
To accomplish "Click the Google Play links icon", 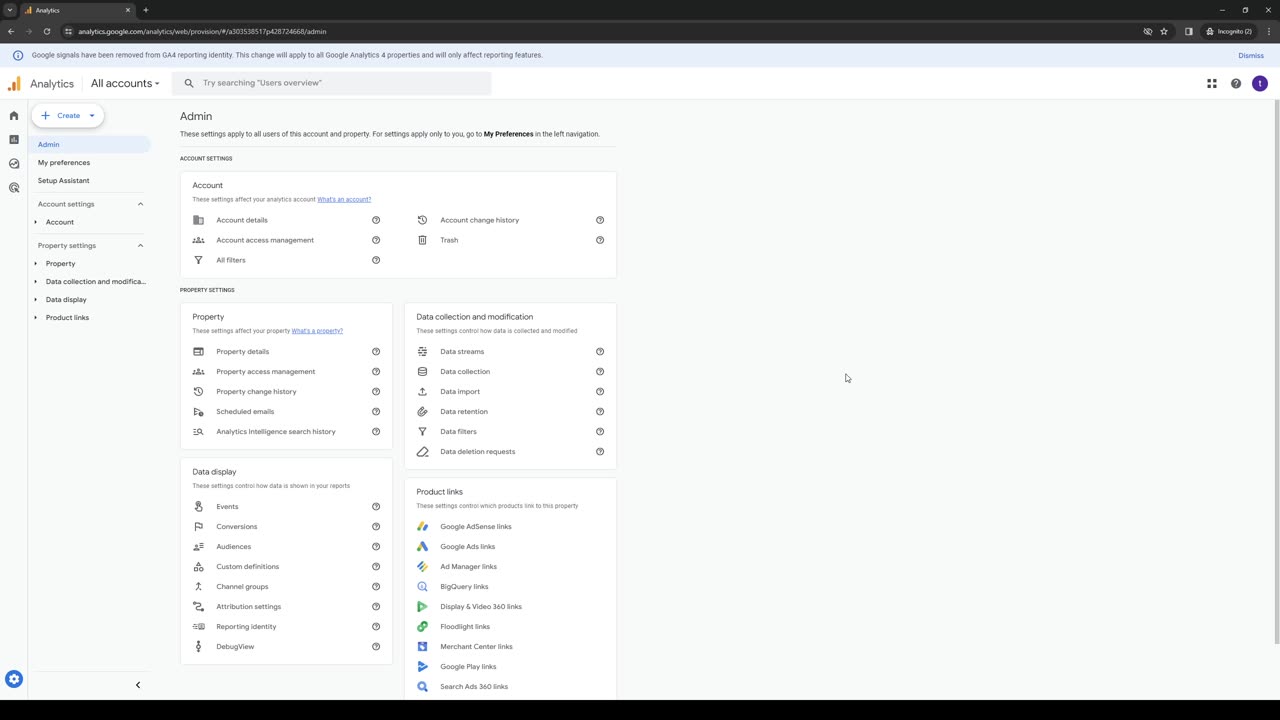I will (x=422, y=667).
